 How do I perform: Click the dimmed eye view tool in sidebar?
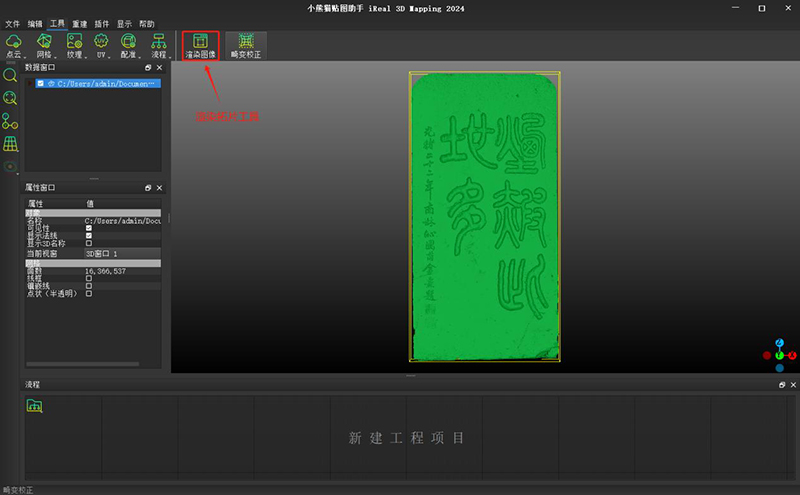coord(10,166)
